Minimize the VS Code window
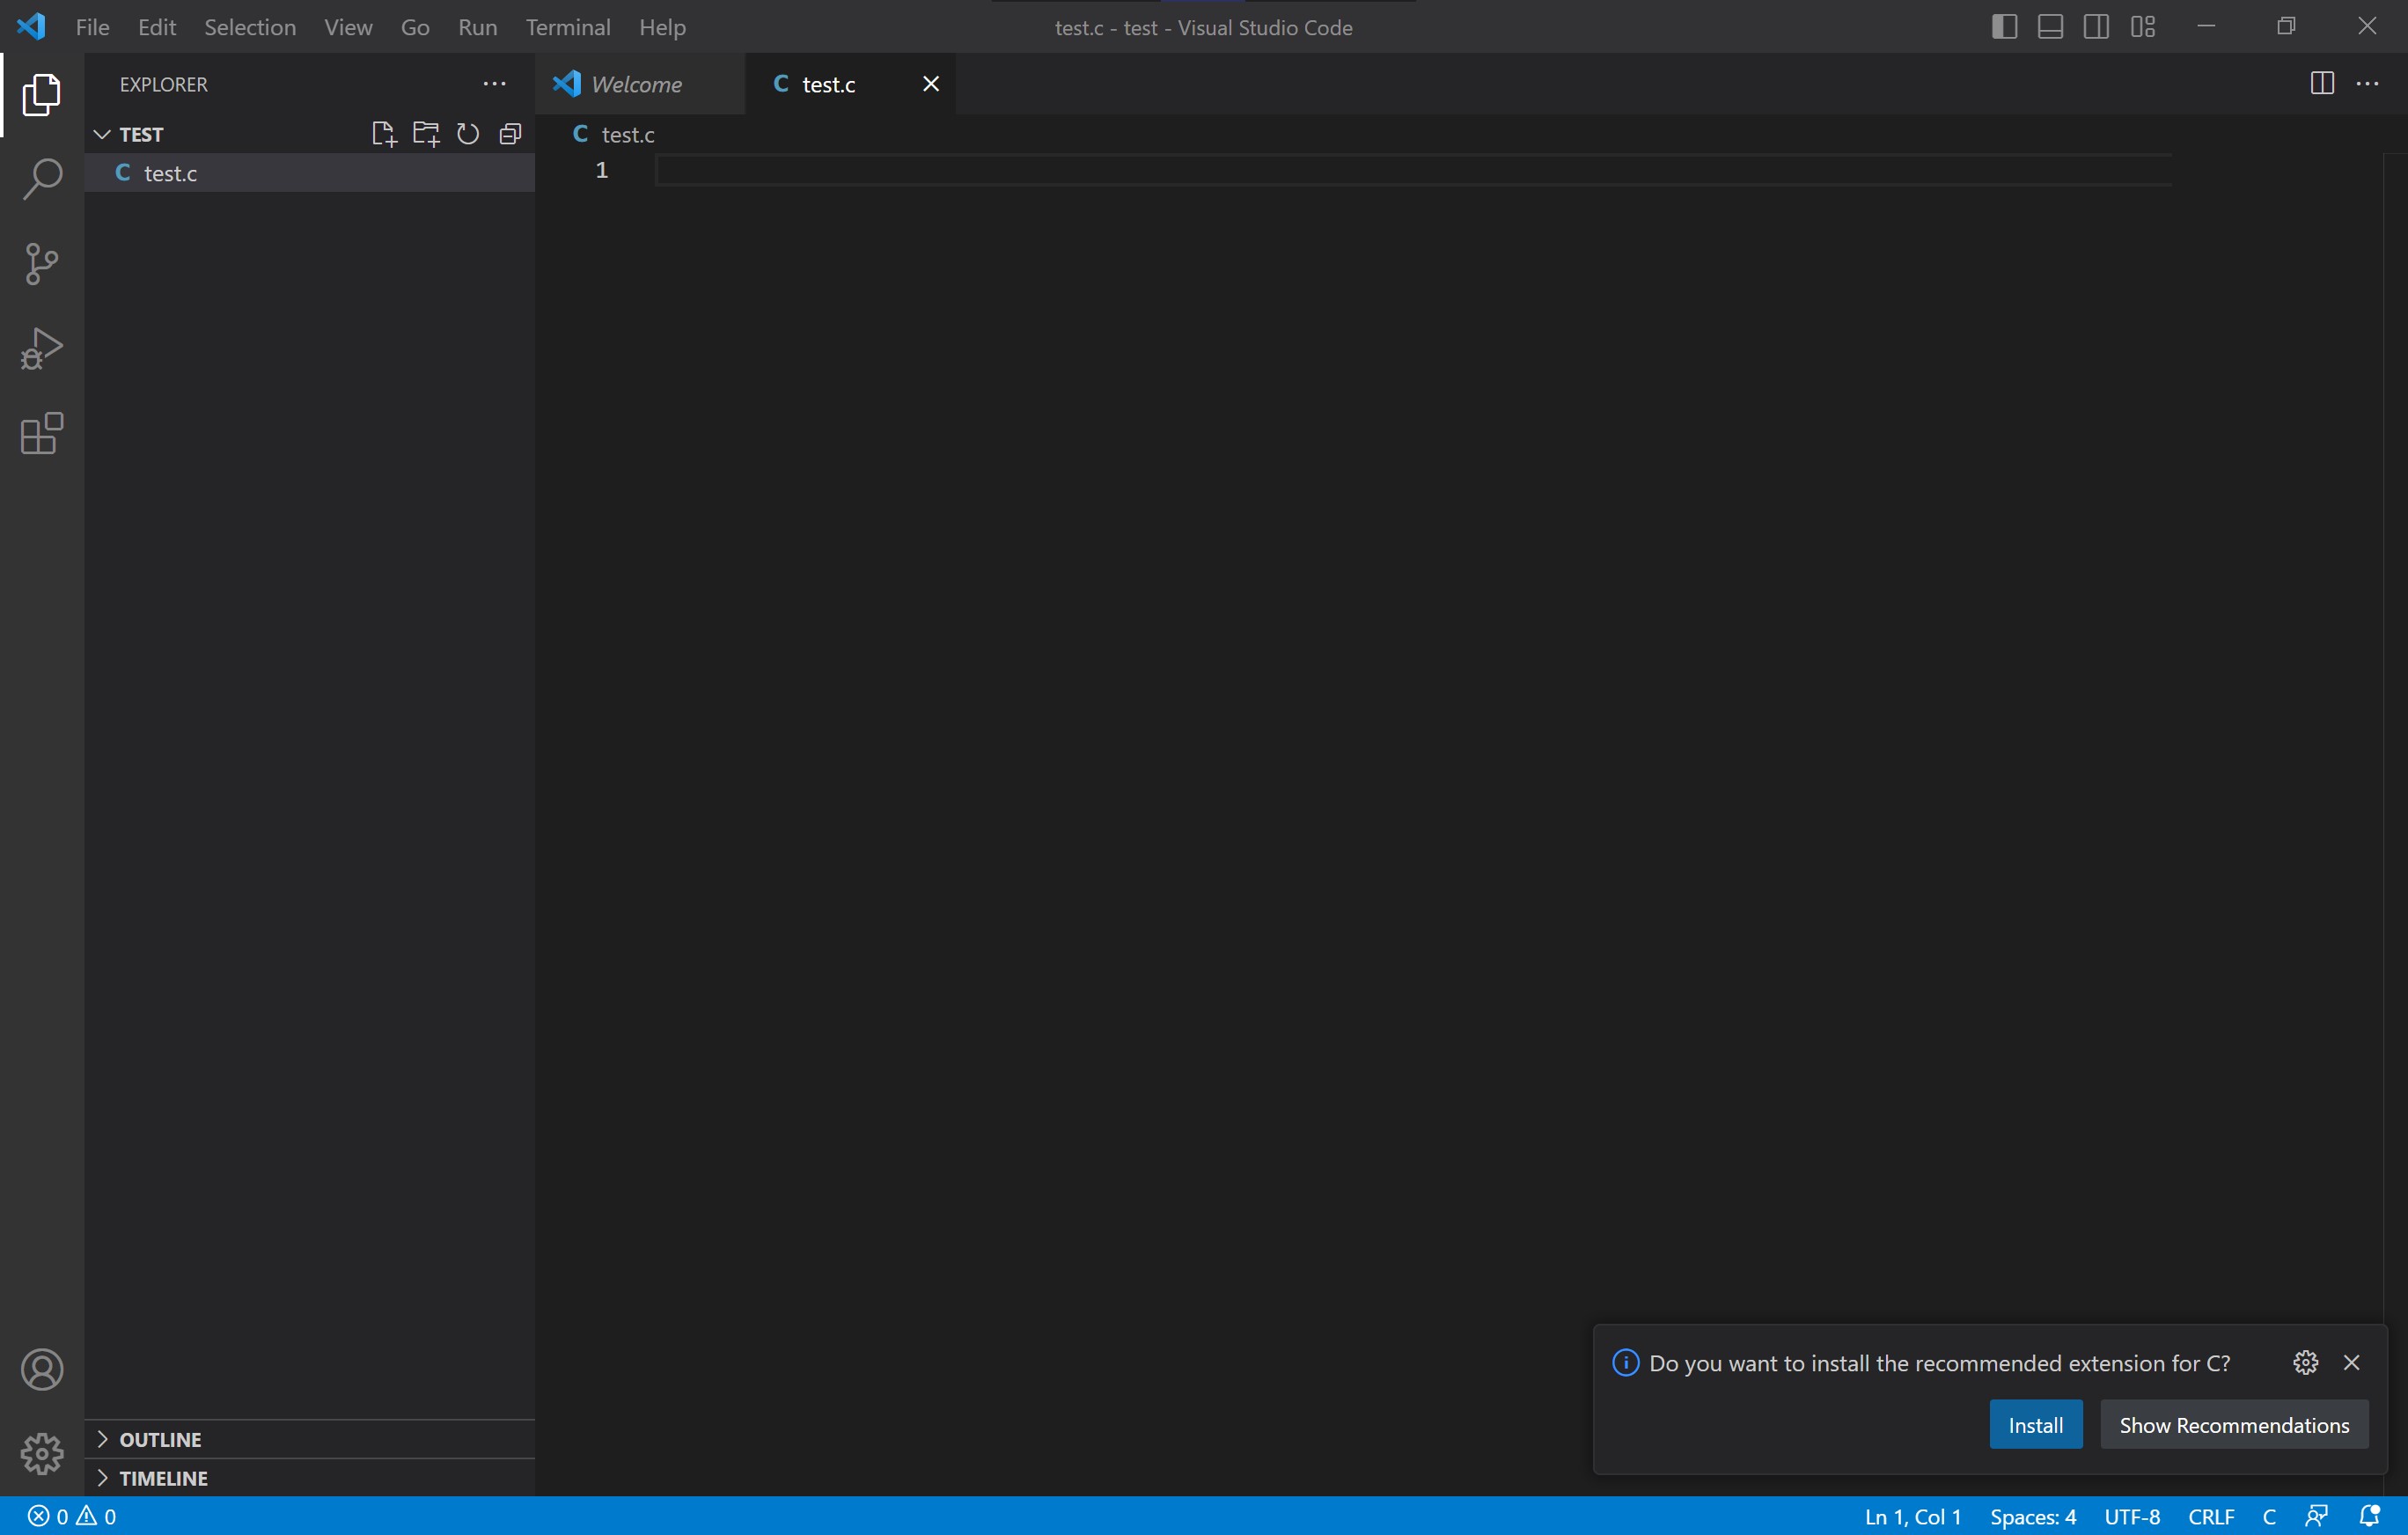This screenshot has width=2408, height=1535. (2206, 27)
